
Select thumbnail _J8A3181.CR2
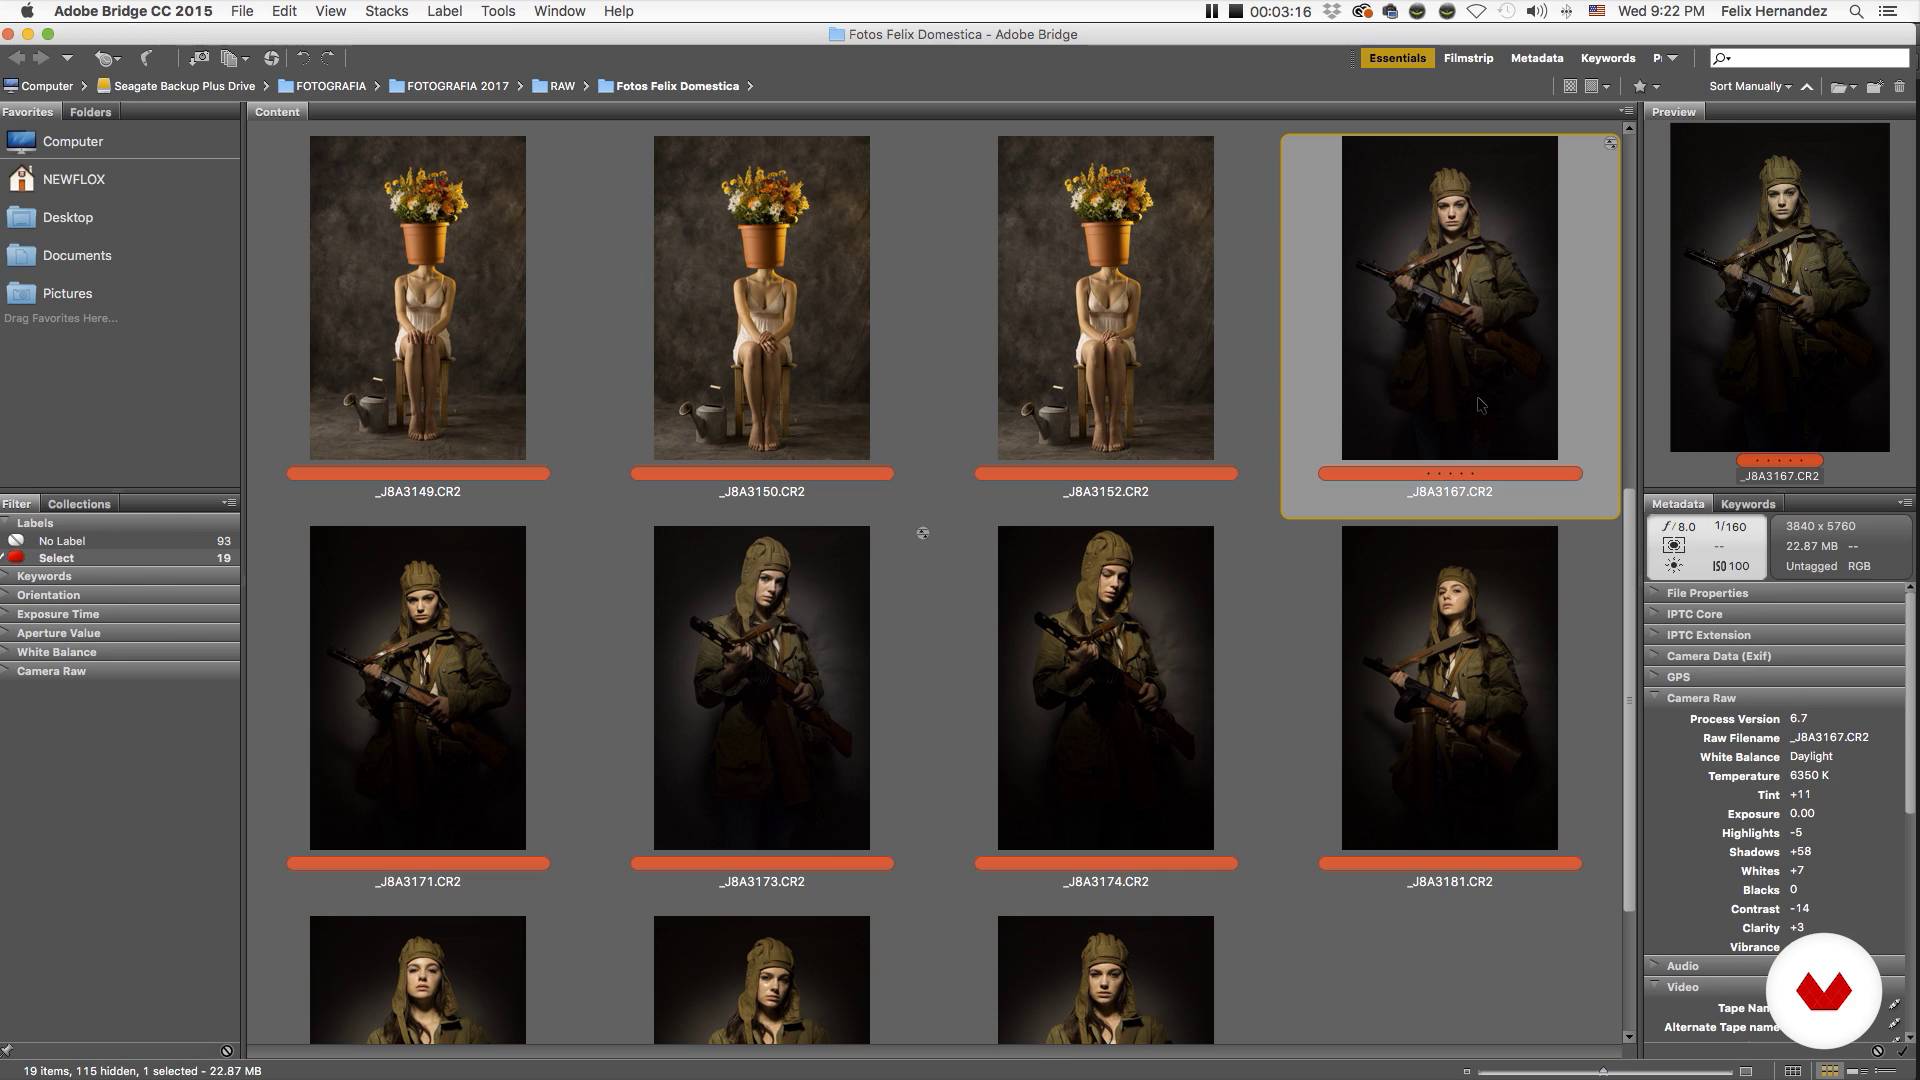coord(1449,688)
